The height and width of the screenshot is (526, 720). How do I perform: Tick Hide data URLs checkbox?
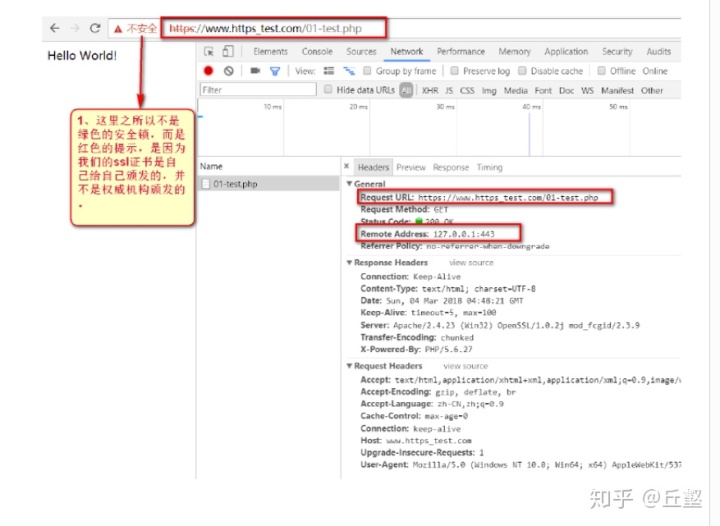(328, 90)
